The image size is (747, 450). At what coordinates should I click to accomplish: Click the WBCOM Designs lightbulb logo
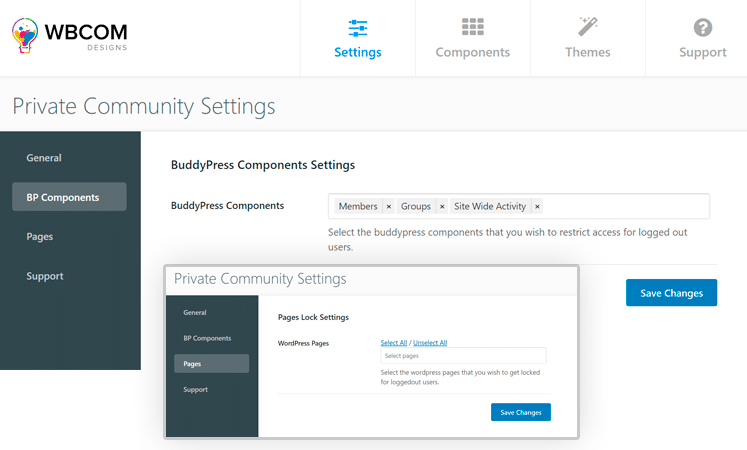(26, 36)
